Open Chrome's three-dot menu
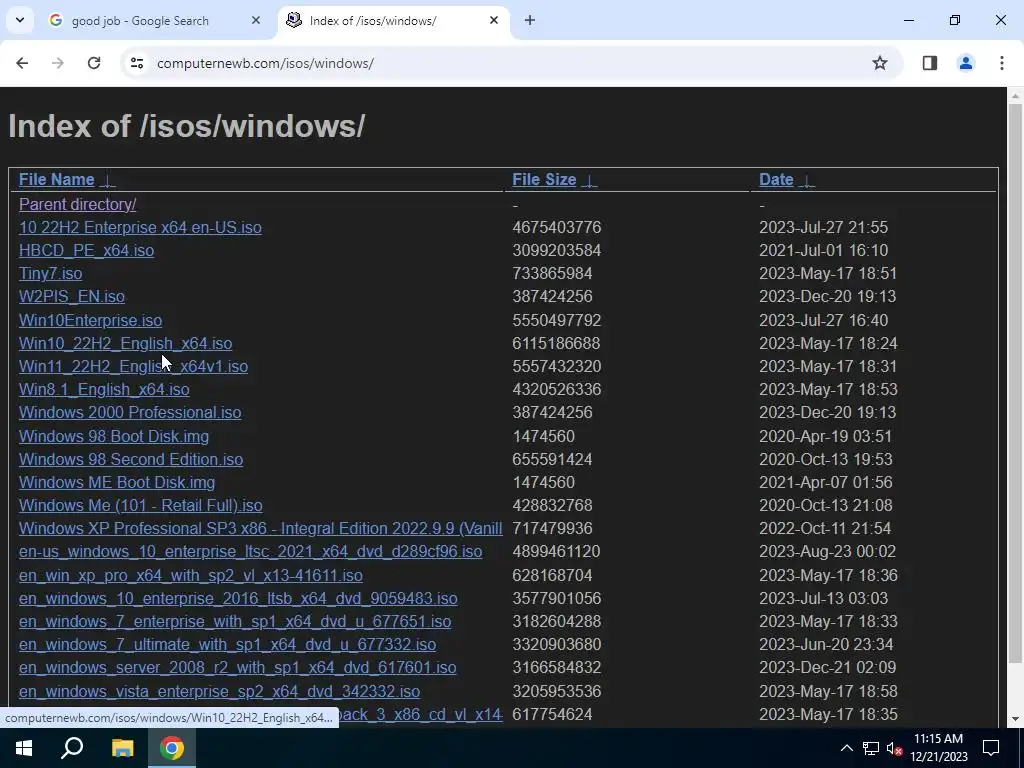This screenshot has width=1024, height=768. [x=1002, y=63]
